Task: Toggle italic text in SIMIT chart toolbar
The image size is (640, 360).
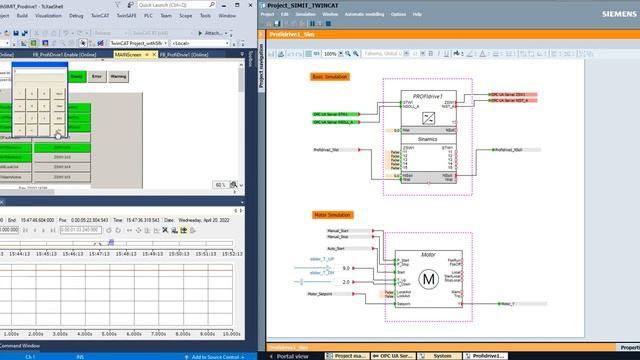Action: click(438, 53)
